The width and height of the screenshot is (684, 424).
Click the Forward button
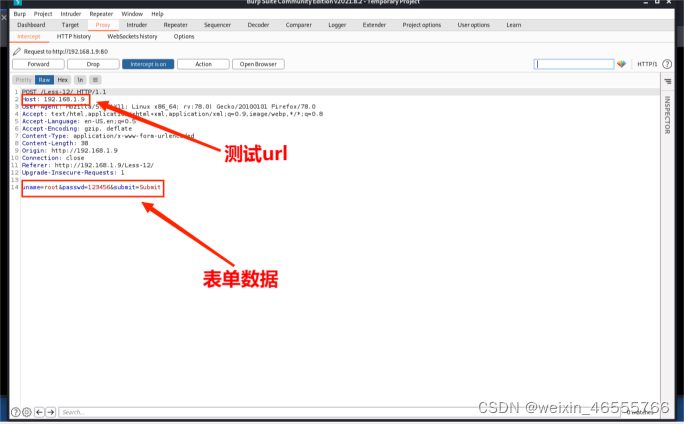point(38,64)
